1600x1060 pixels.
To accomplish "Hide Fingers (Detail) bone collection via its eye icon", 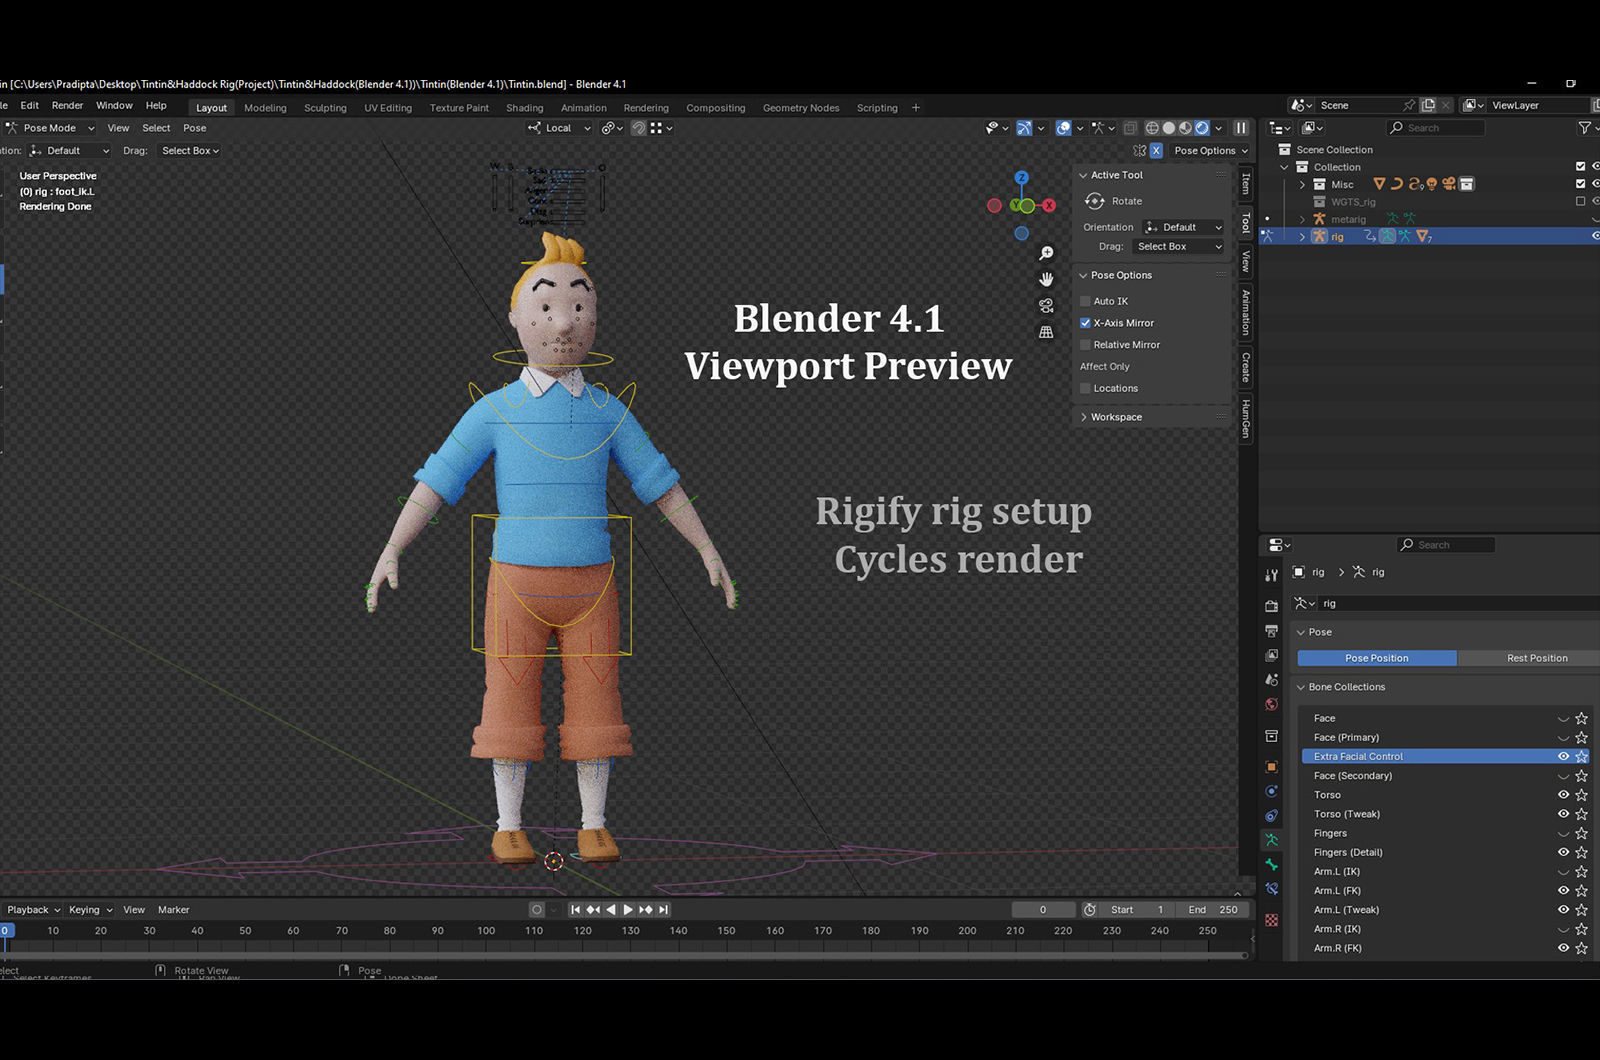I will (1563, 853).
